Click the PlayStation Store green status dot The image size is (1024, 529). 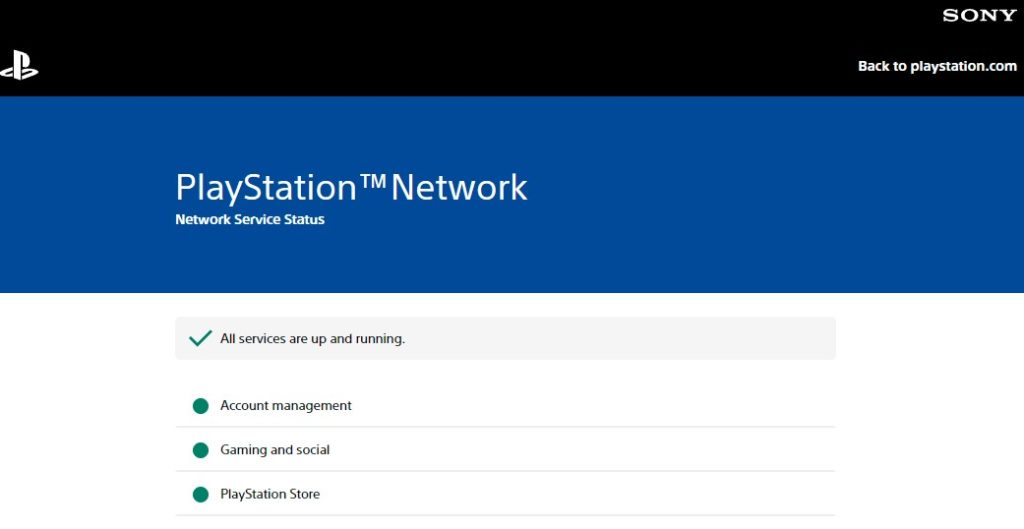click(x=200, y=494)
